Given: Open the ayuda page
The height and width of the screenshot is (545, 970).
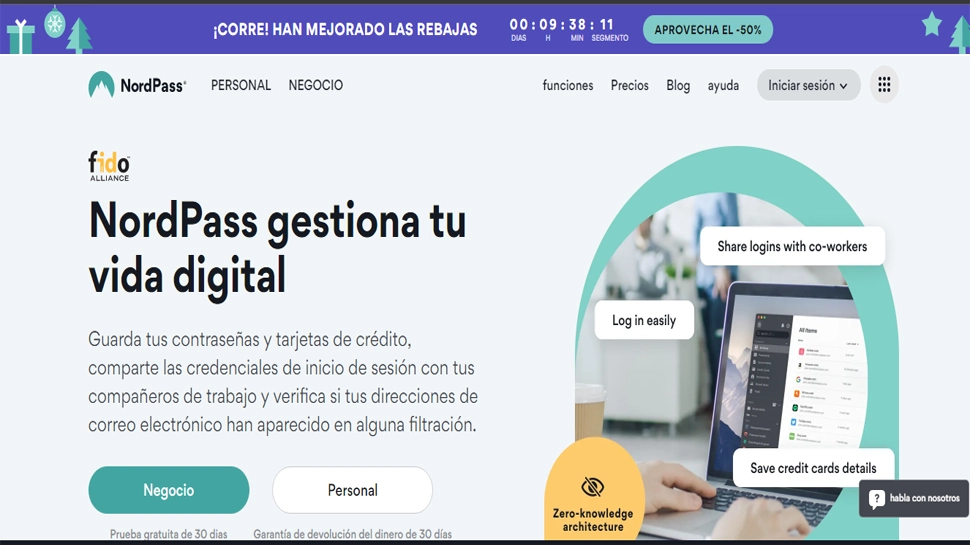Looking at the screenshot, I should [x=723, y=85].
